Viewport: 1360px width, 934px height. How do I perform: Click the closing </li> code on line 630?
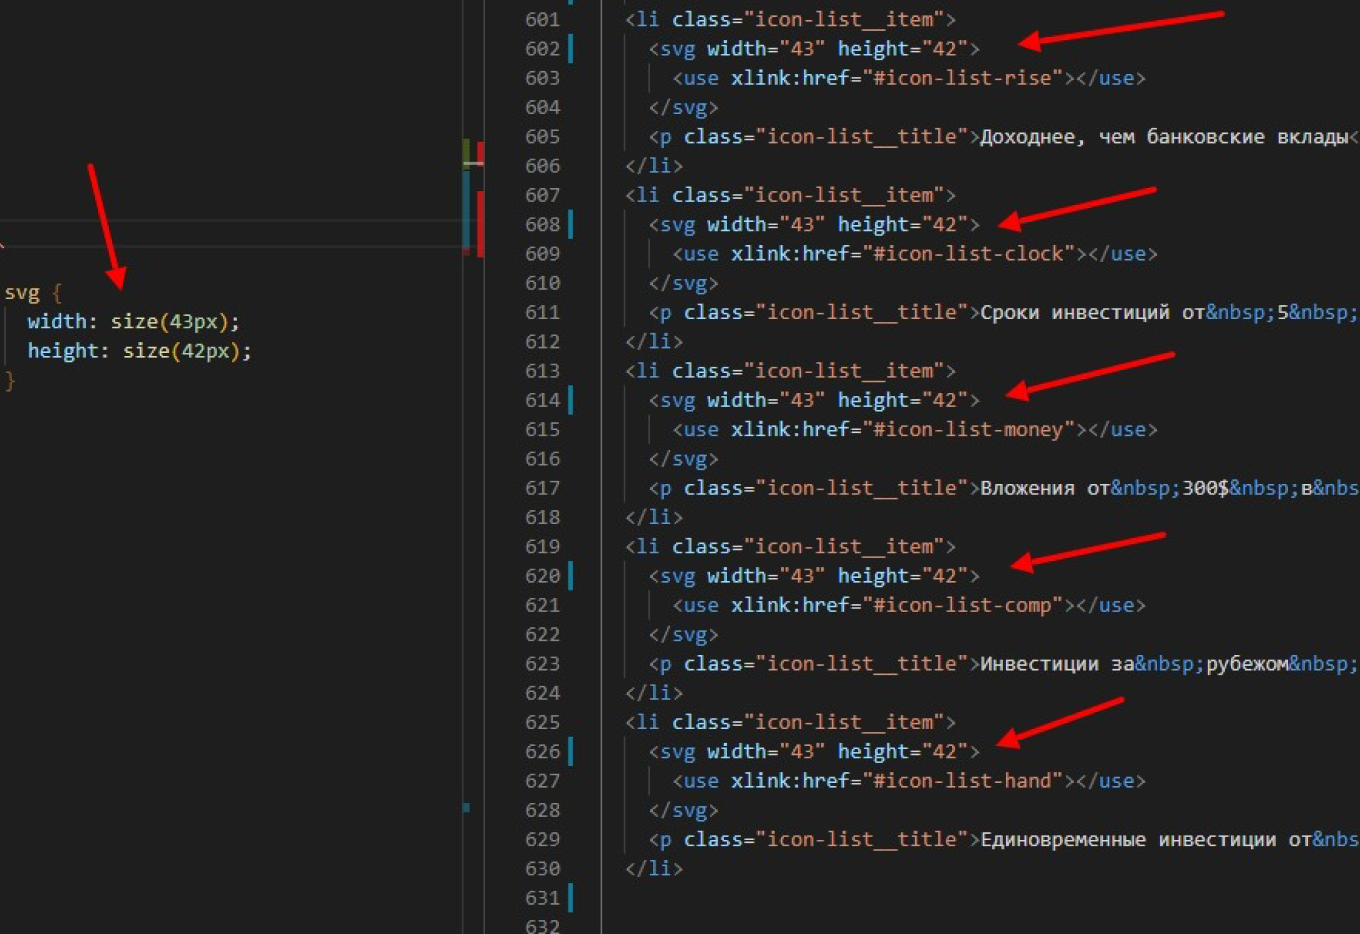tap(654, 868)
